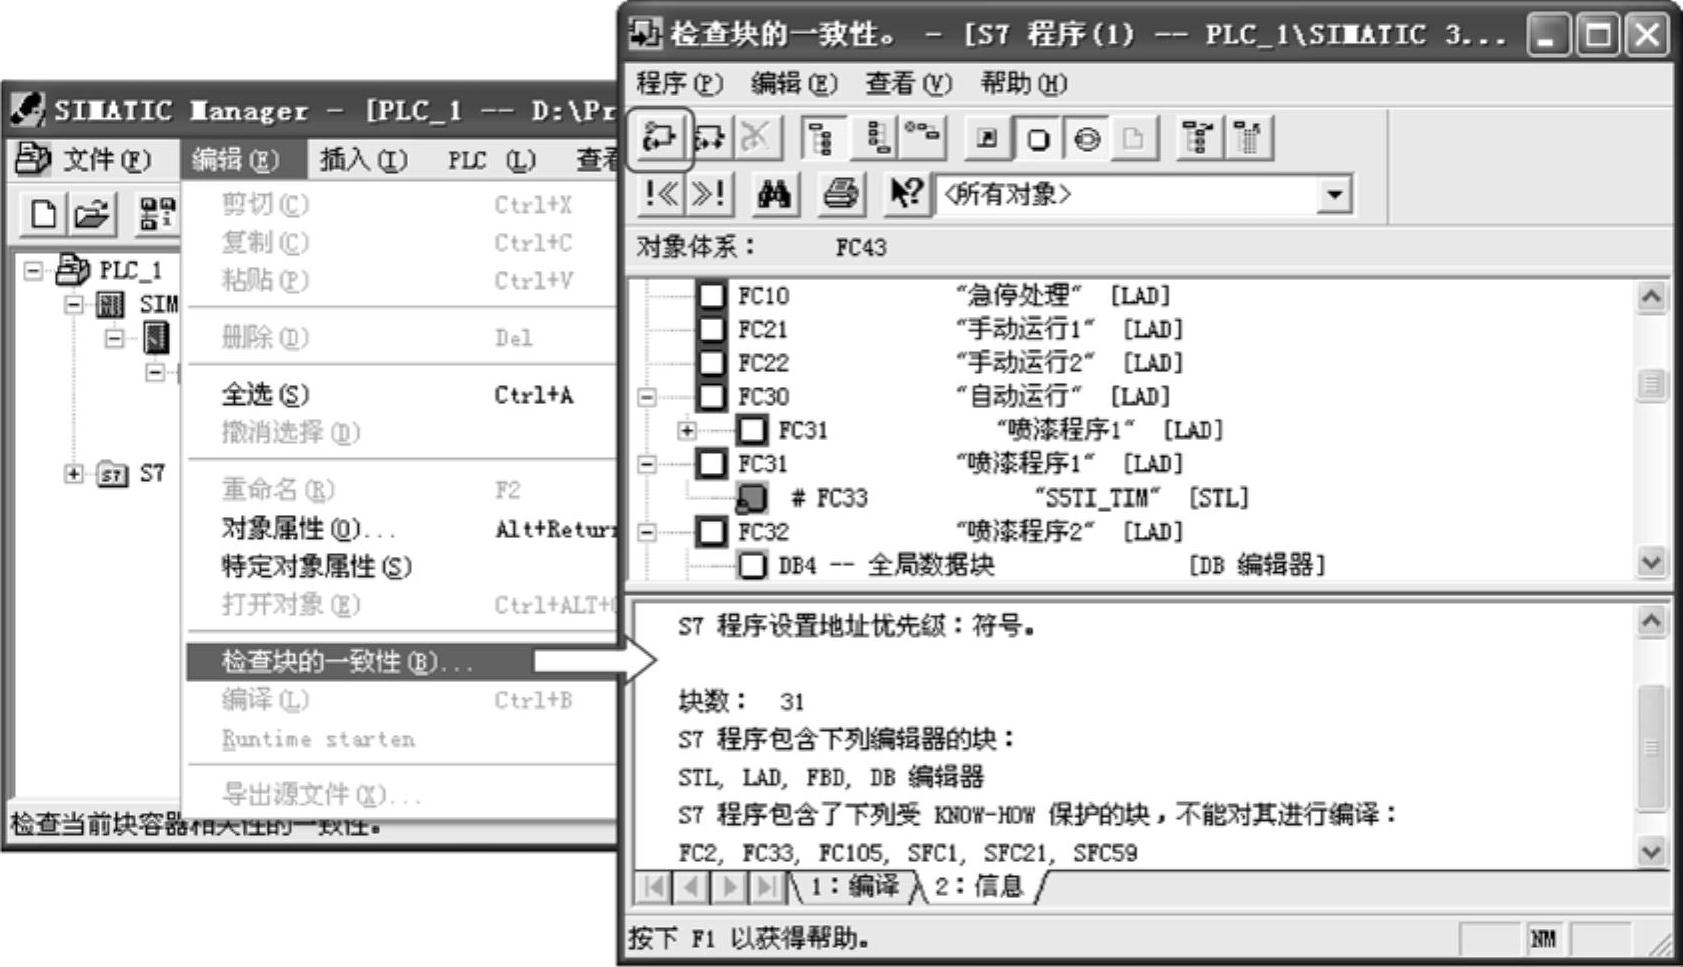1683x967 pixels.
Task: Click the greyed-out document toolbar icon
Action: [x=1133, y=138]
